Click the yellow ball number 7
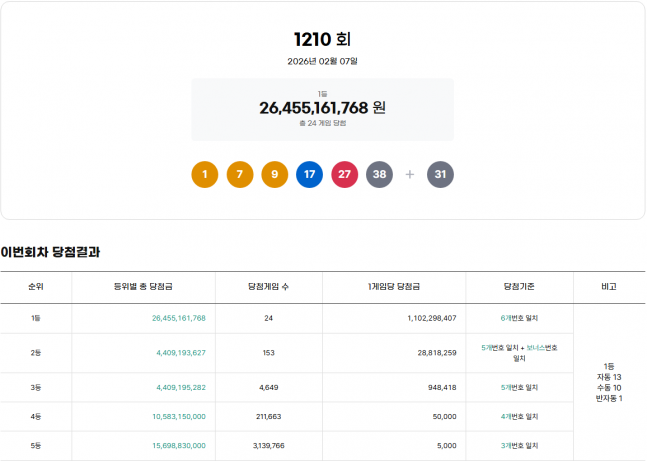The image size is (647, 461). (x=240, y=174)
